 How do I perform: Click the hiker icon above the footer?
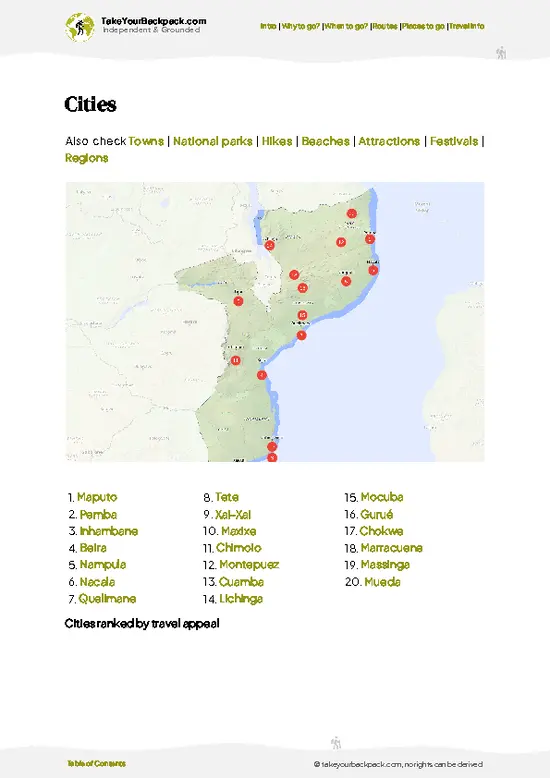point(336,743)
